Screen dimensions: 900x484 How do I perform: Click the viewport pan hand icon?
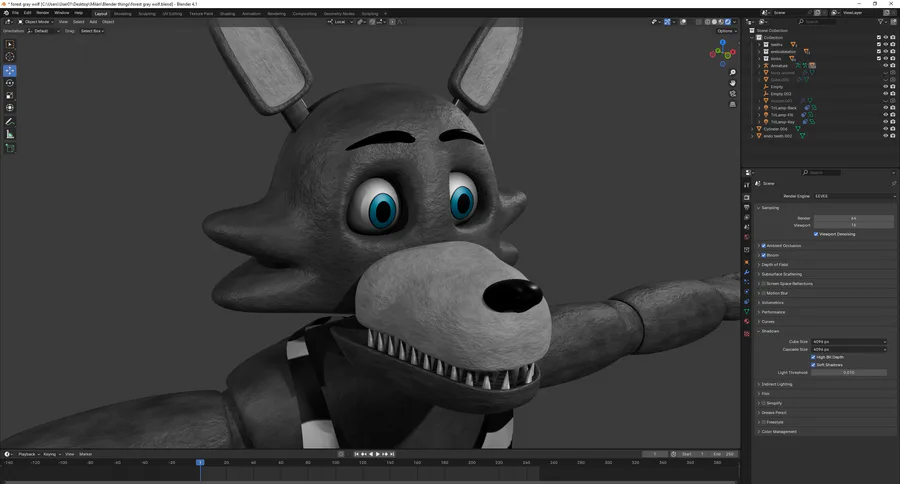[732, 83]
